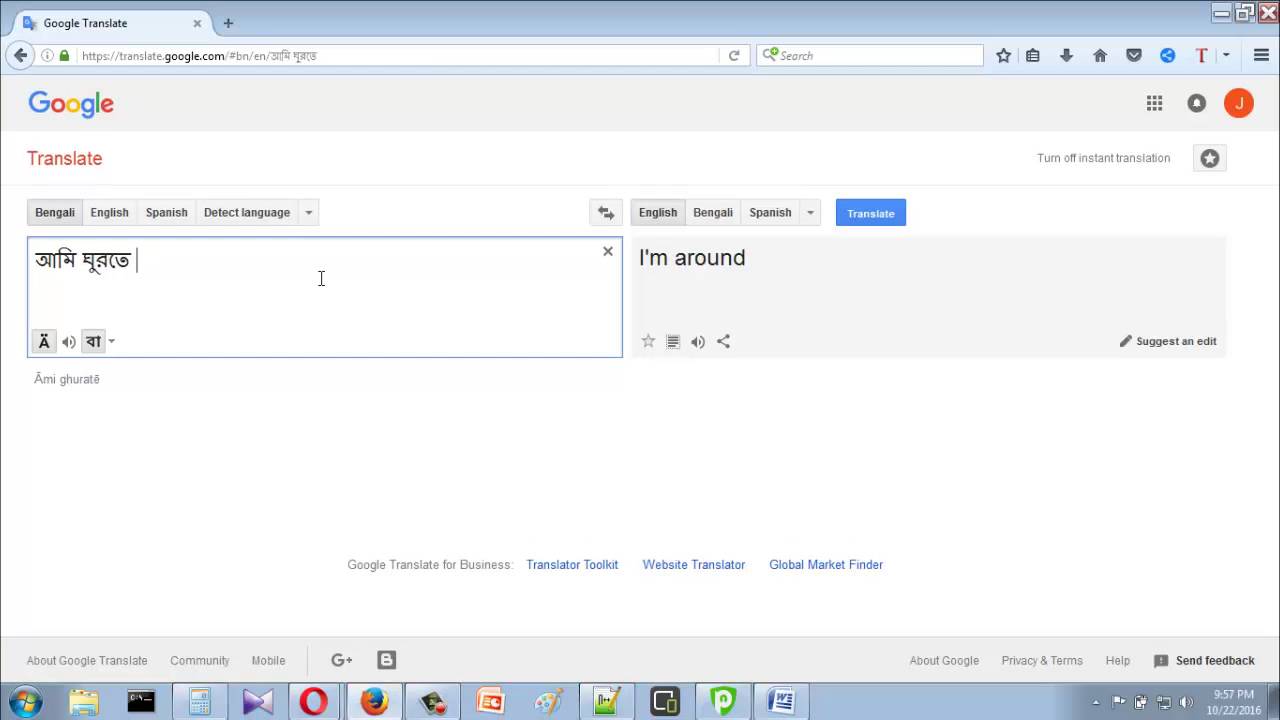Image resolution: width=1280 pixels, height=720 pixels.
Task: Turn off instant translation
Action: (x=1103, y=158)
